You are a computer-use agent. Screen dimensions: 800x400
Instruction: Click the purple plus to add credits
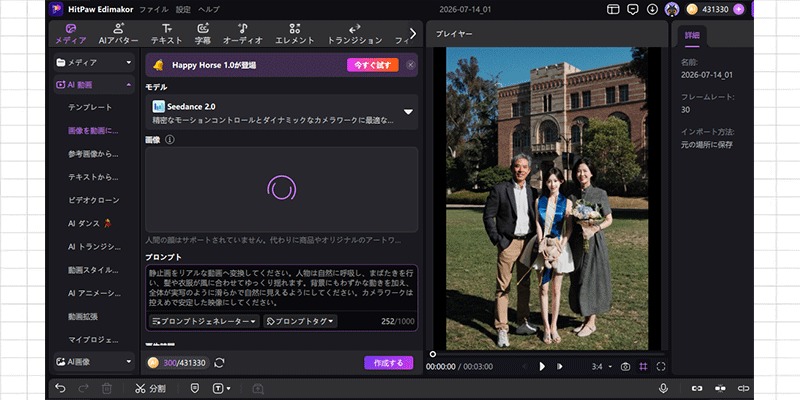pyautogui.click(x=738, y=9)
